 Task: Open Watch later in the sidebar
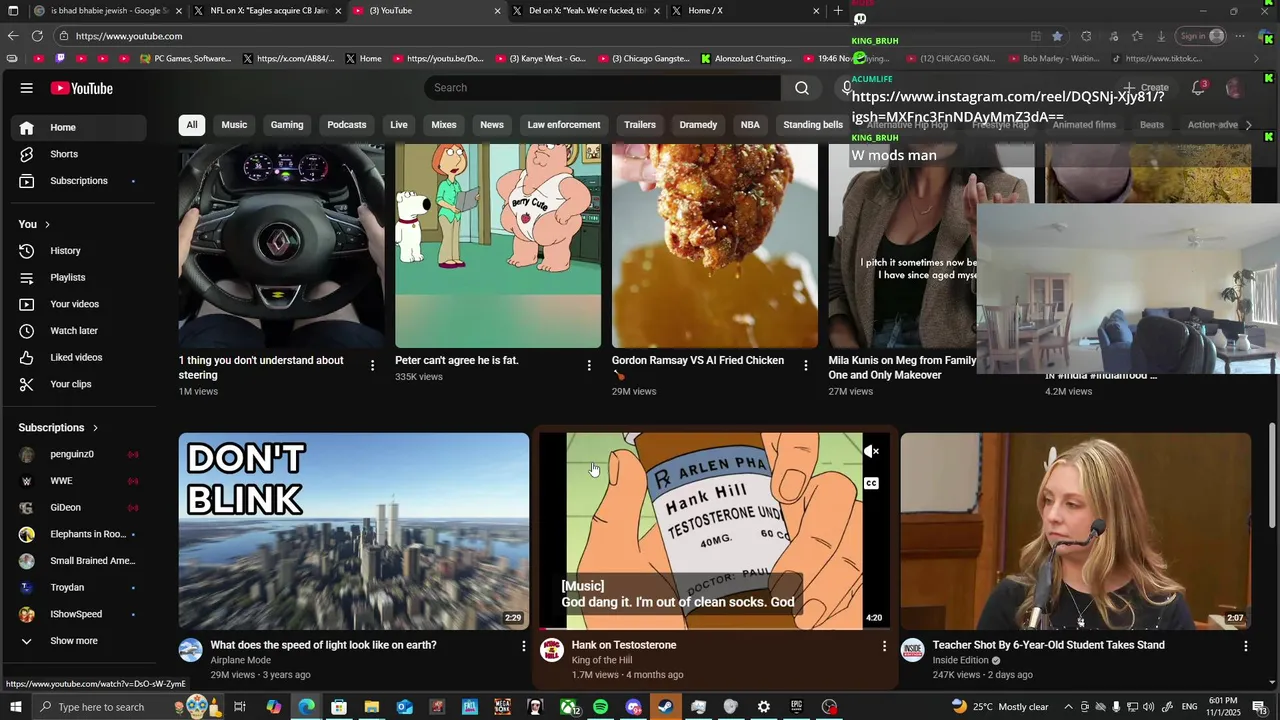pyautogui.click(x=78, y=331)
